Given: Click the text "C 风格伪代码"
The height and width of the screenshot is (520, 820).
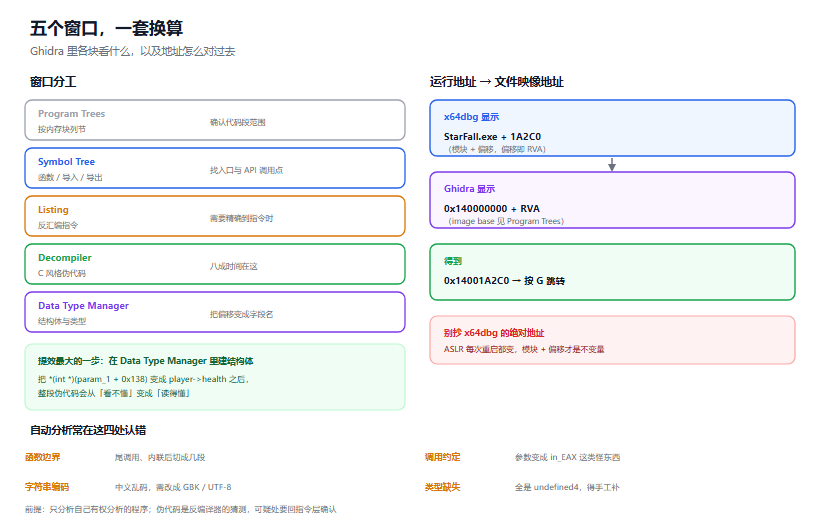Looking at the screenshot, I should click(x=62, y=274).
